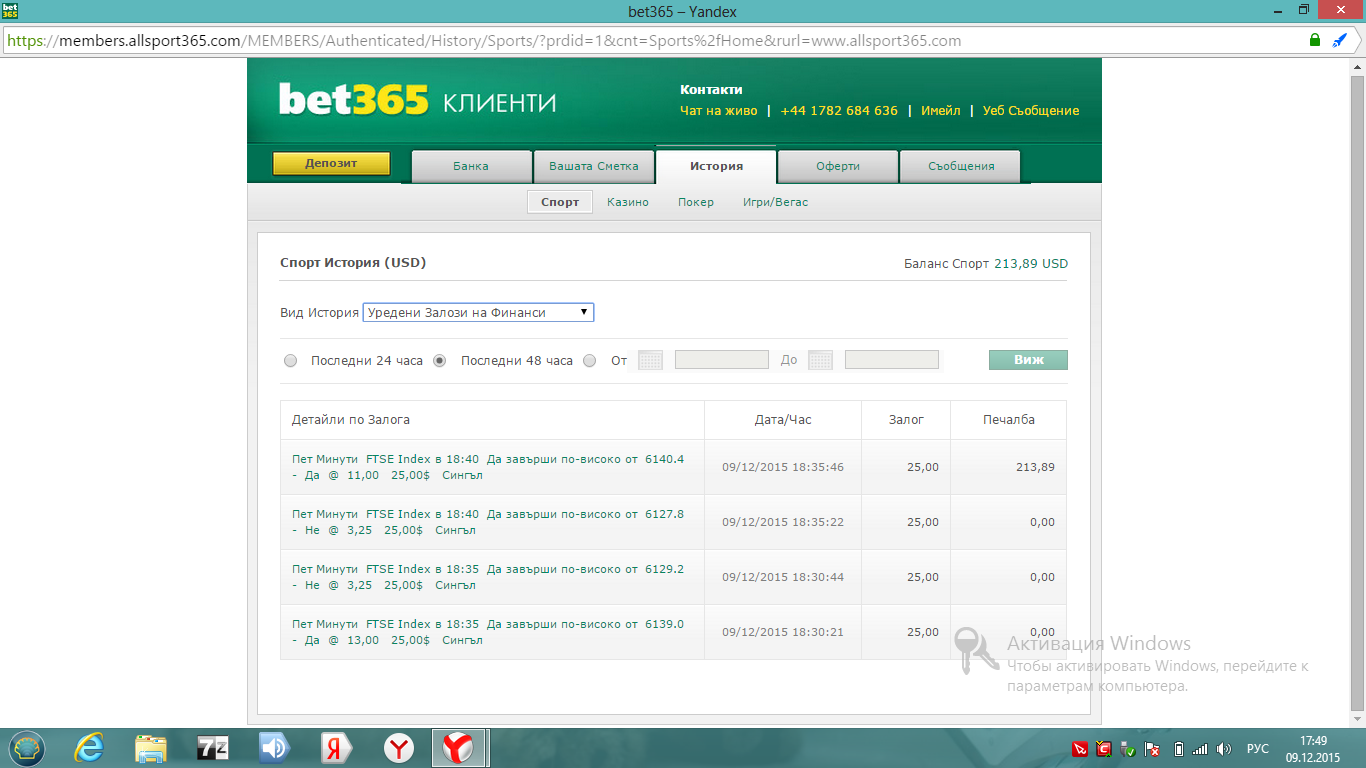Open the bet with threshold 6129.2
The image size is (1366, 768).
(x=488, y=577)
